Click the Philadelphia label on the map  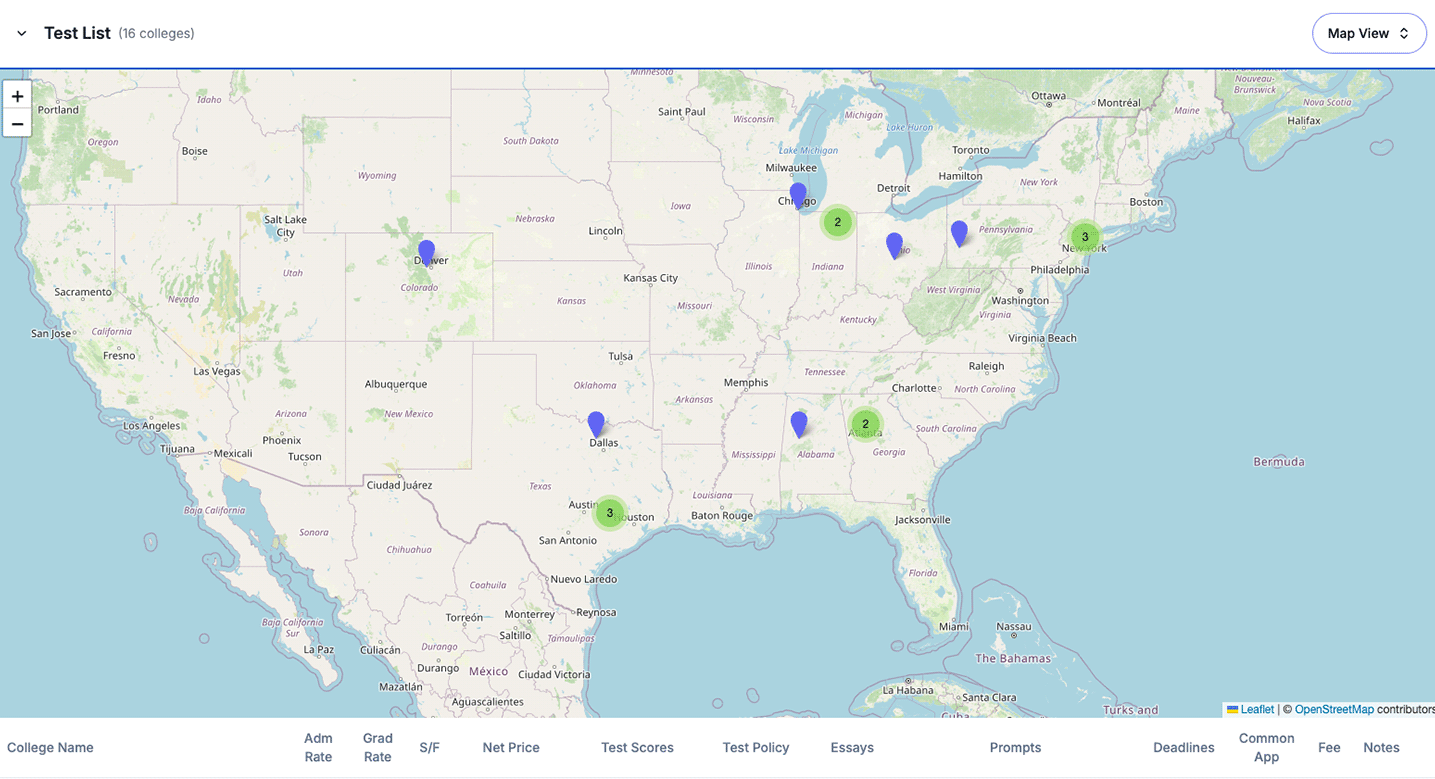[1060, 270]
